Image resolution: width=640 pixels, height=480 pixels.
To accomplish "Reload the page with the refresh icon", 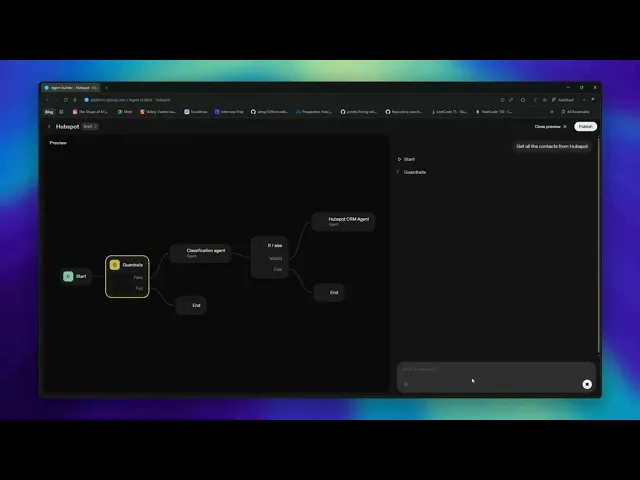I will pyautogui.click(x=66, y=100).
